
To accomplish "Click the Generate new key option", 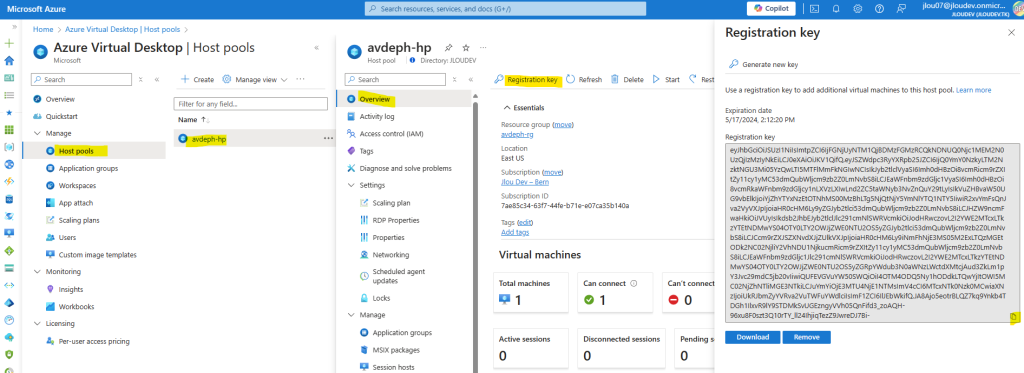I will click(763, 65).
